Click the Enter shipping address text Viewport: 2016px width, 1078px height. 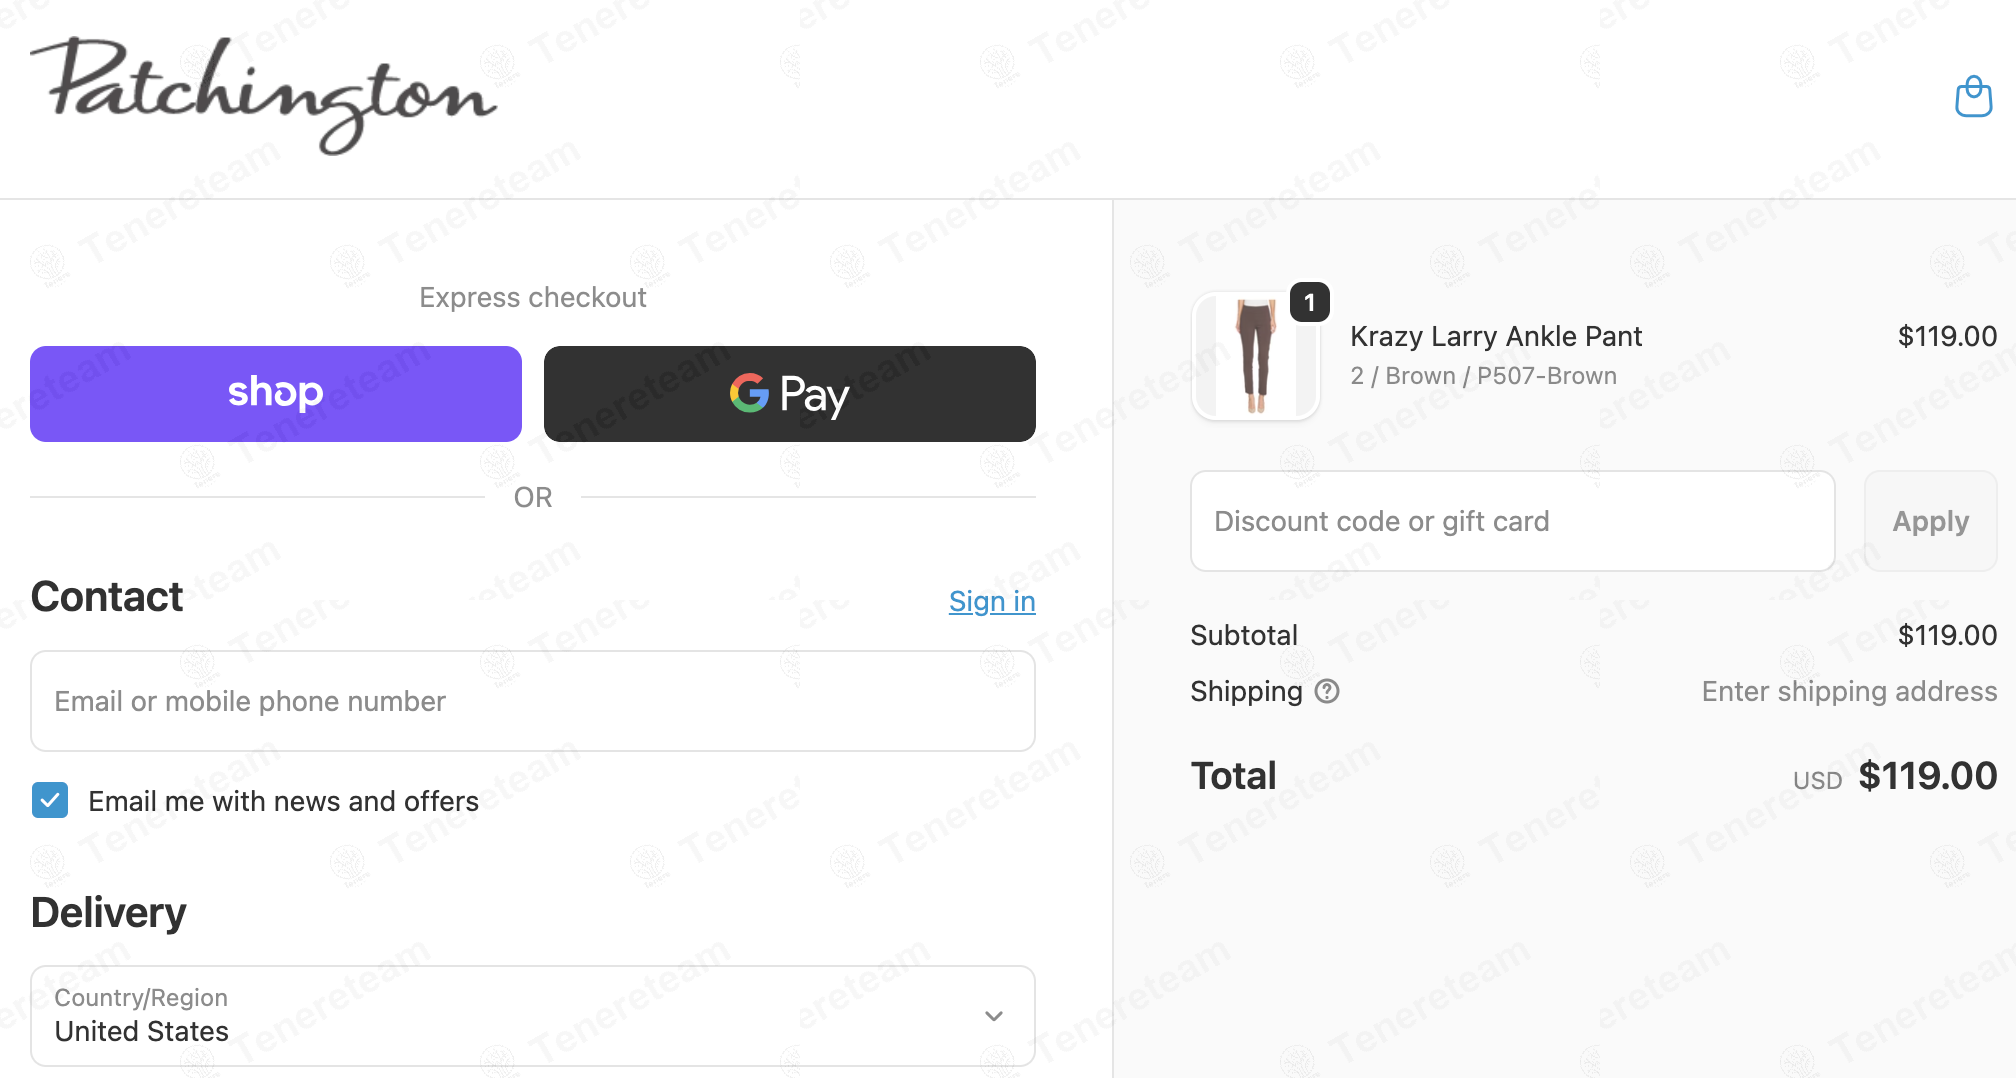(1849, 691)
